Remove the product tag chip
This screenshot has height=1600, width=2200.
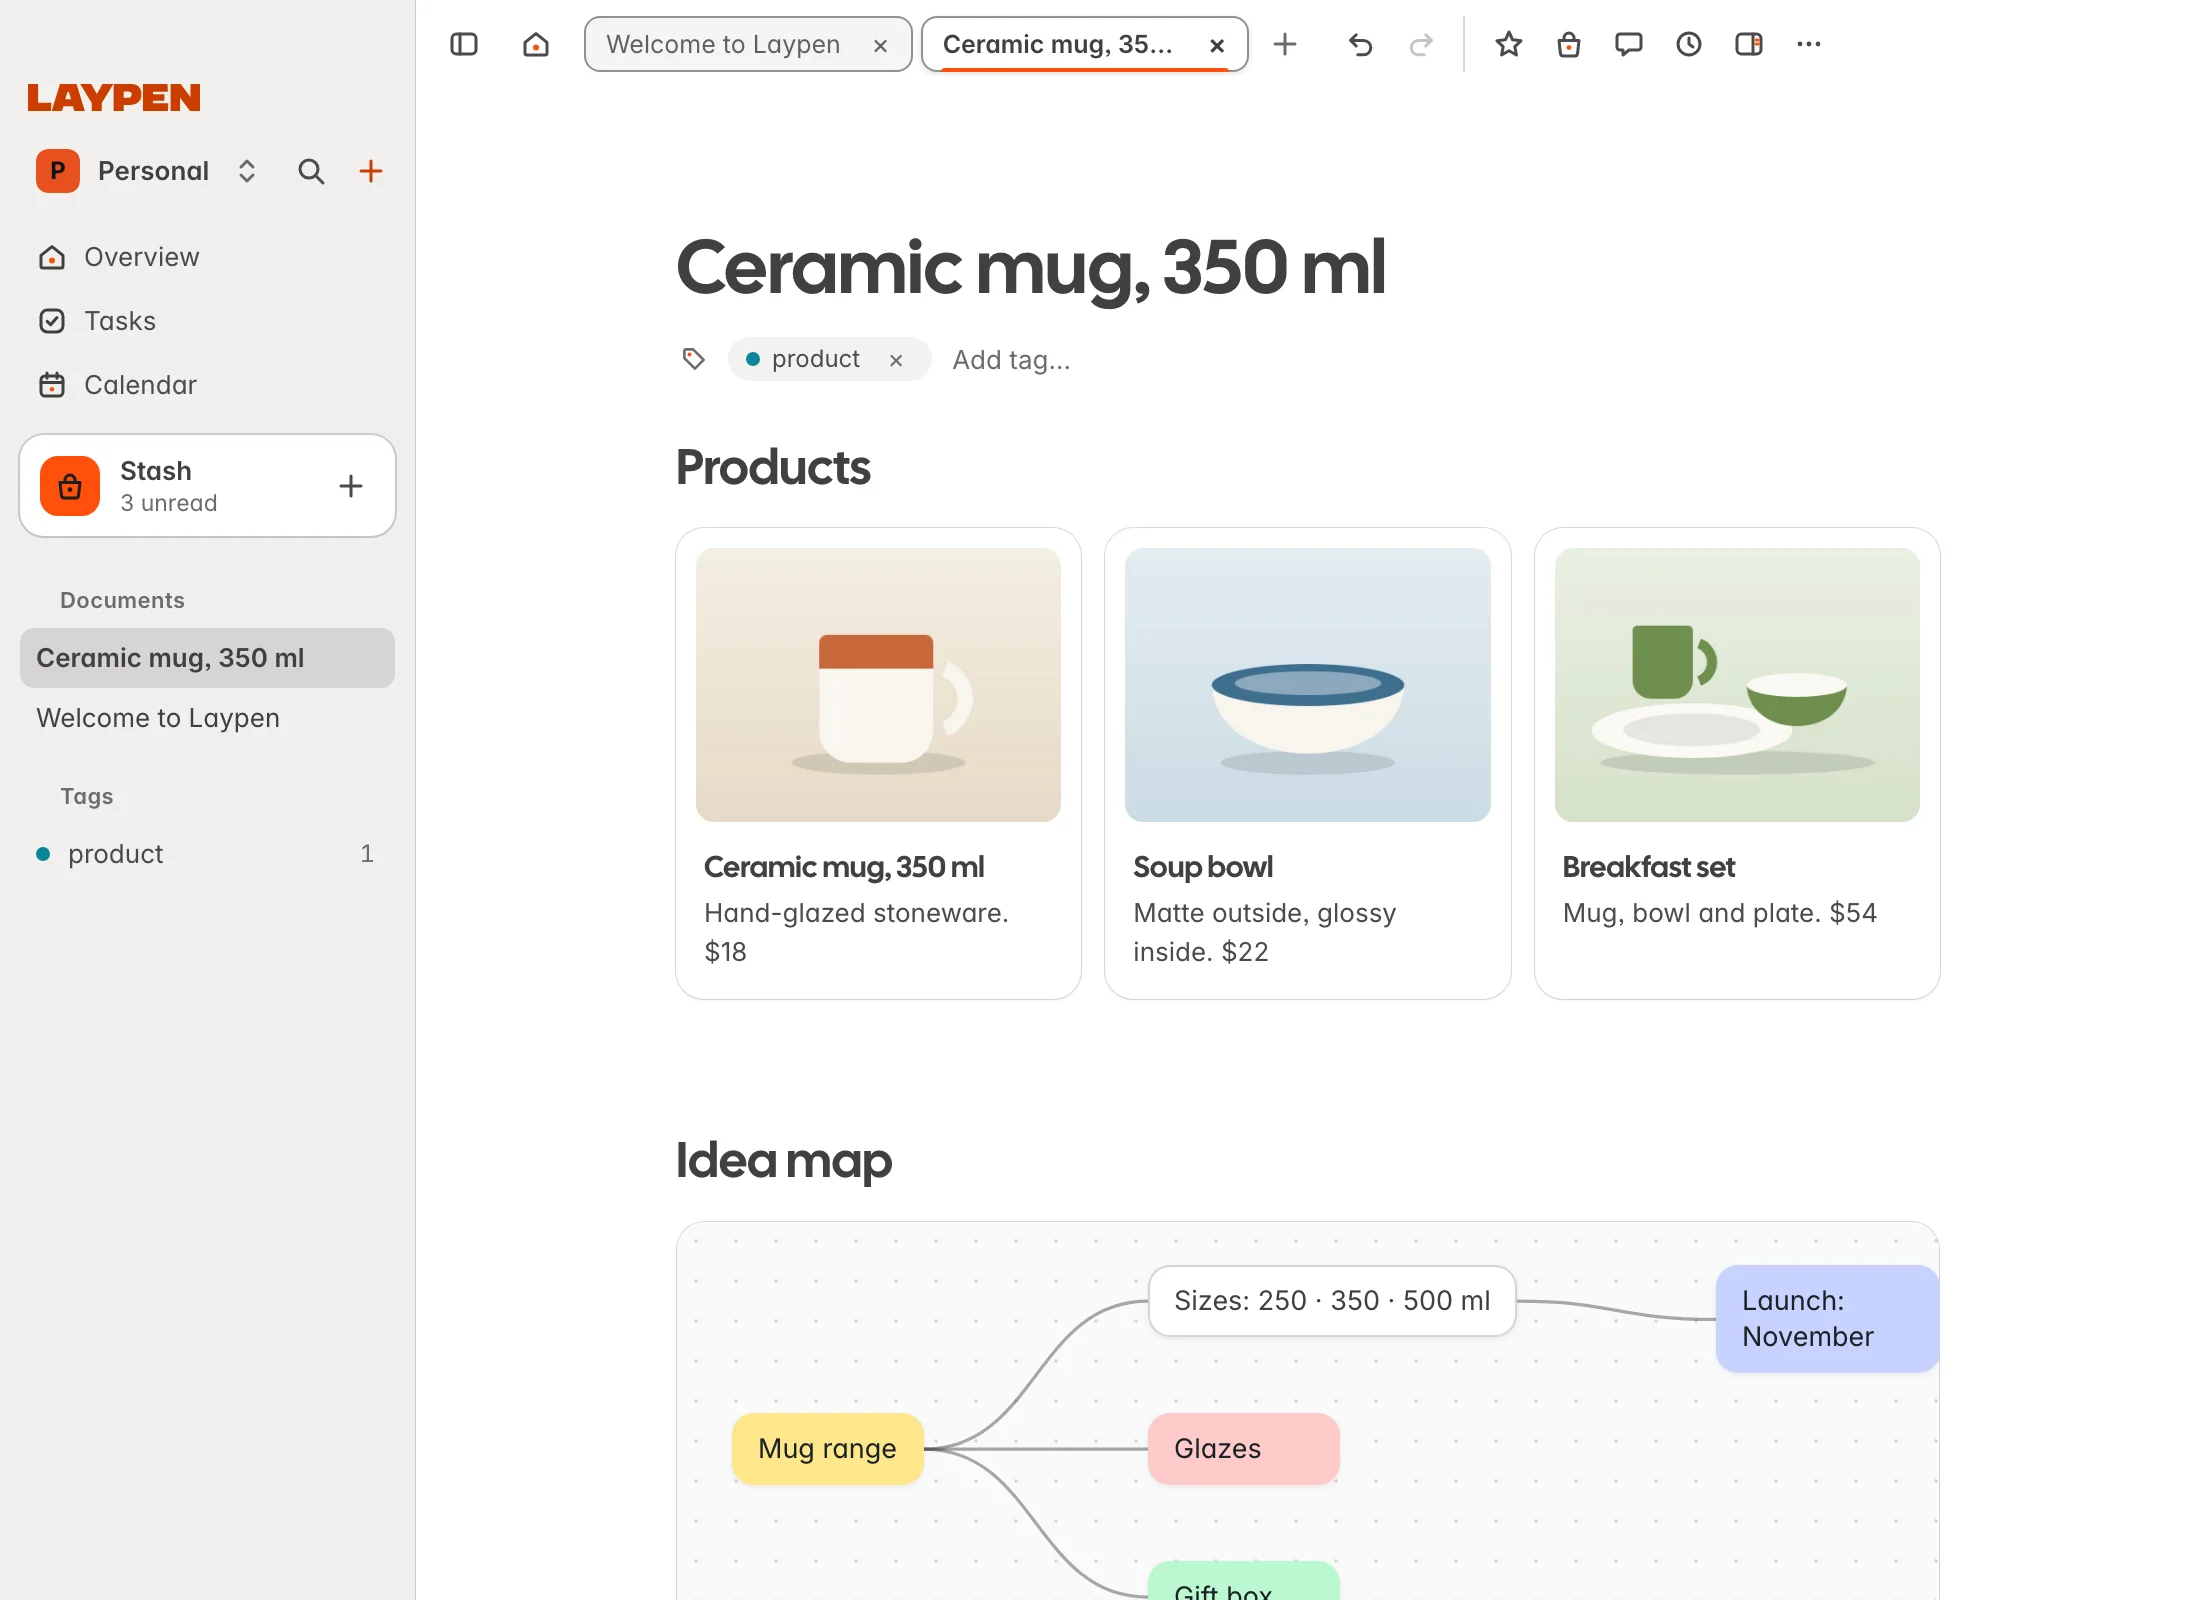(896, 360)
